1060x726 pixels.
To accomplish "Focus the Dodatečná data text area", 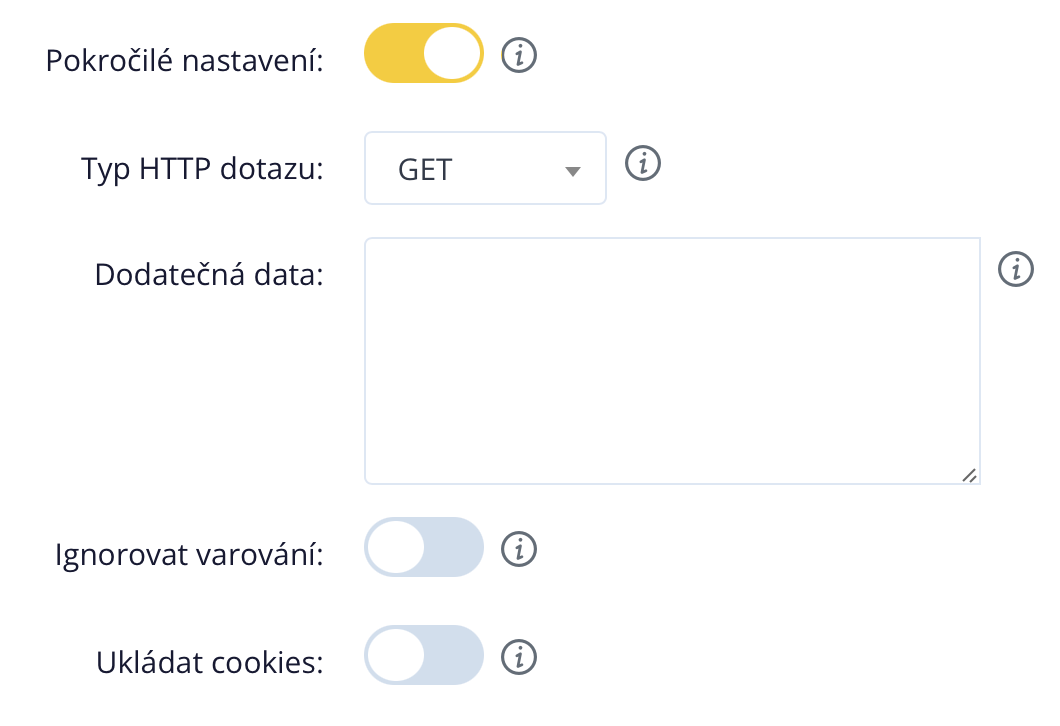I will pyautogui.click(x=672, y=360).
